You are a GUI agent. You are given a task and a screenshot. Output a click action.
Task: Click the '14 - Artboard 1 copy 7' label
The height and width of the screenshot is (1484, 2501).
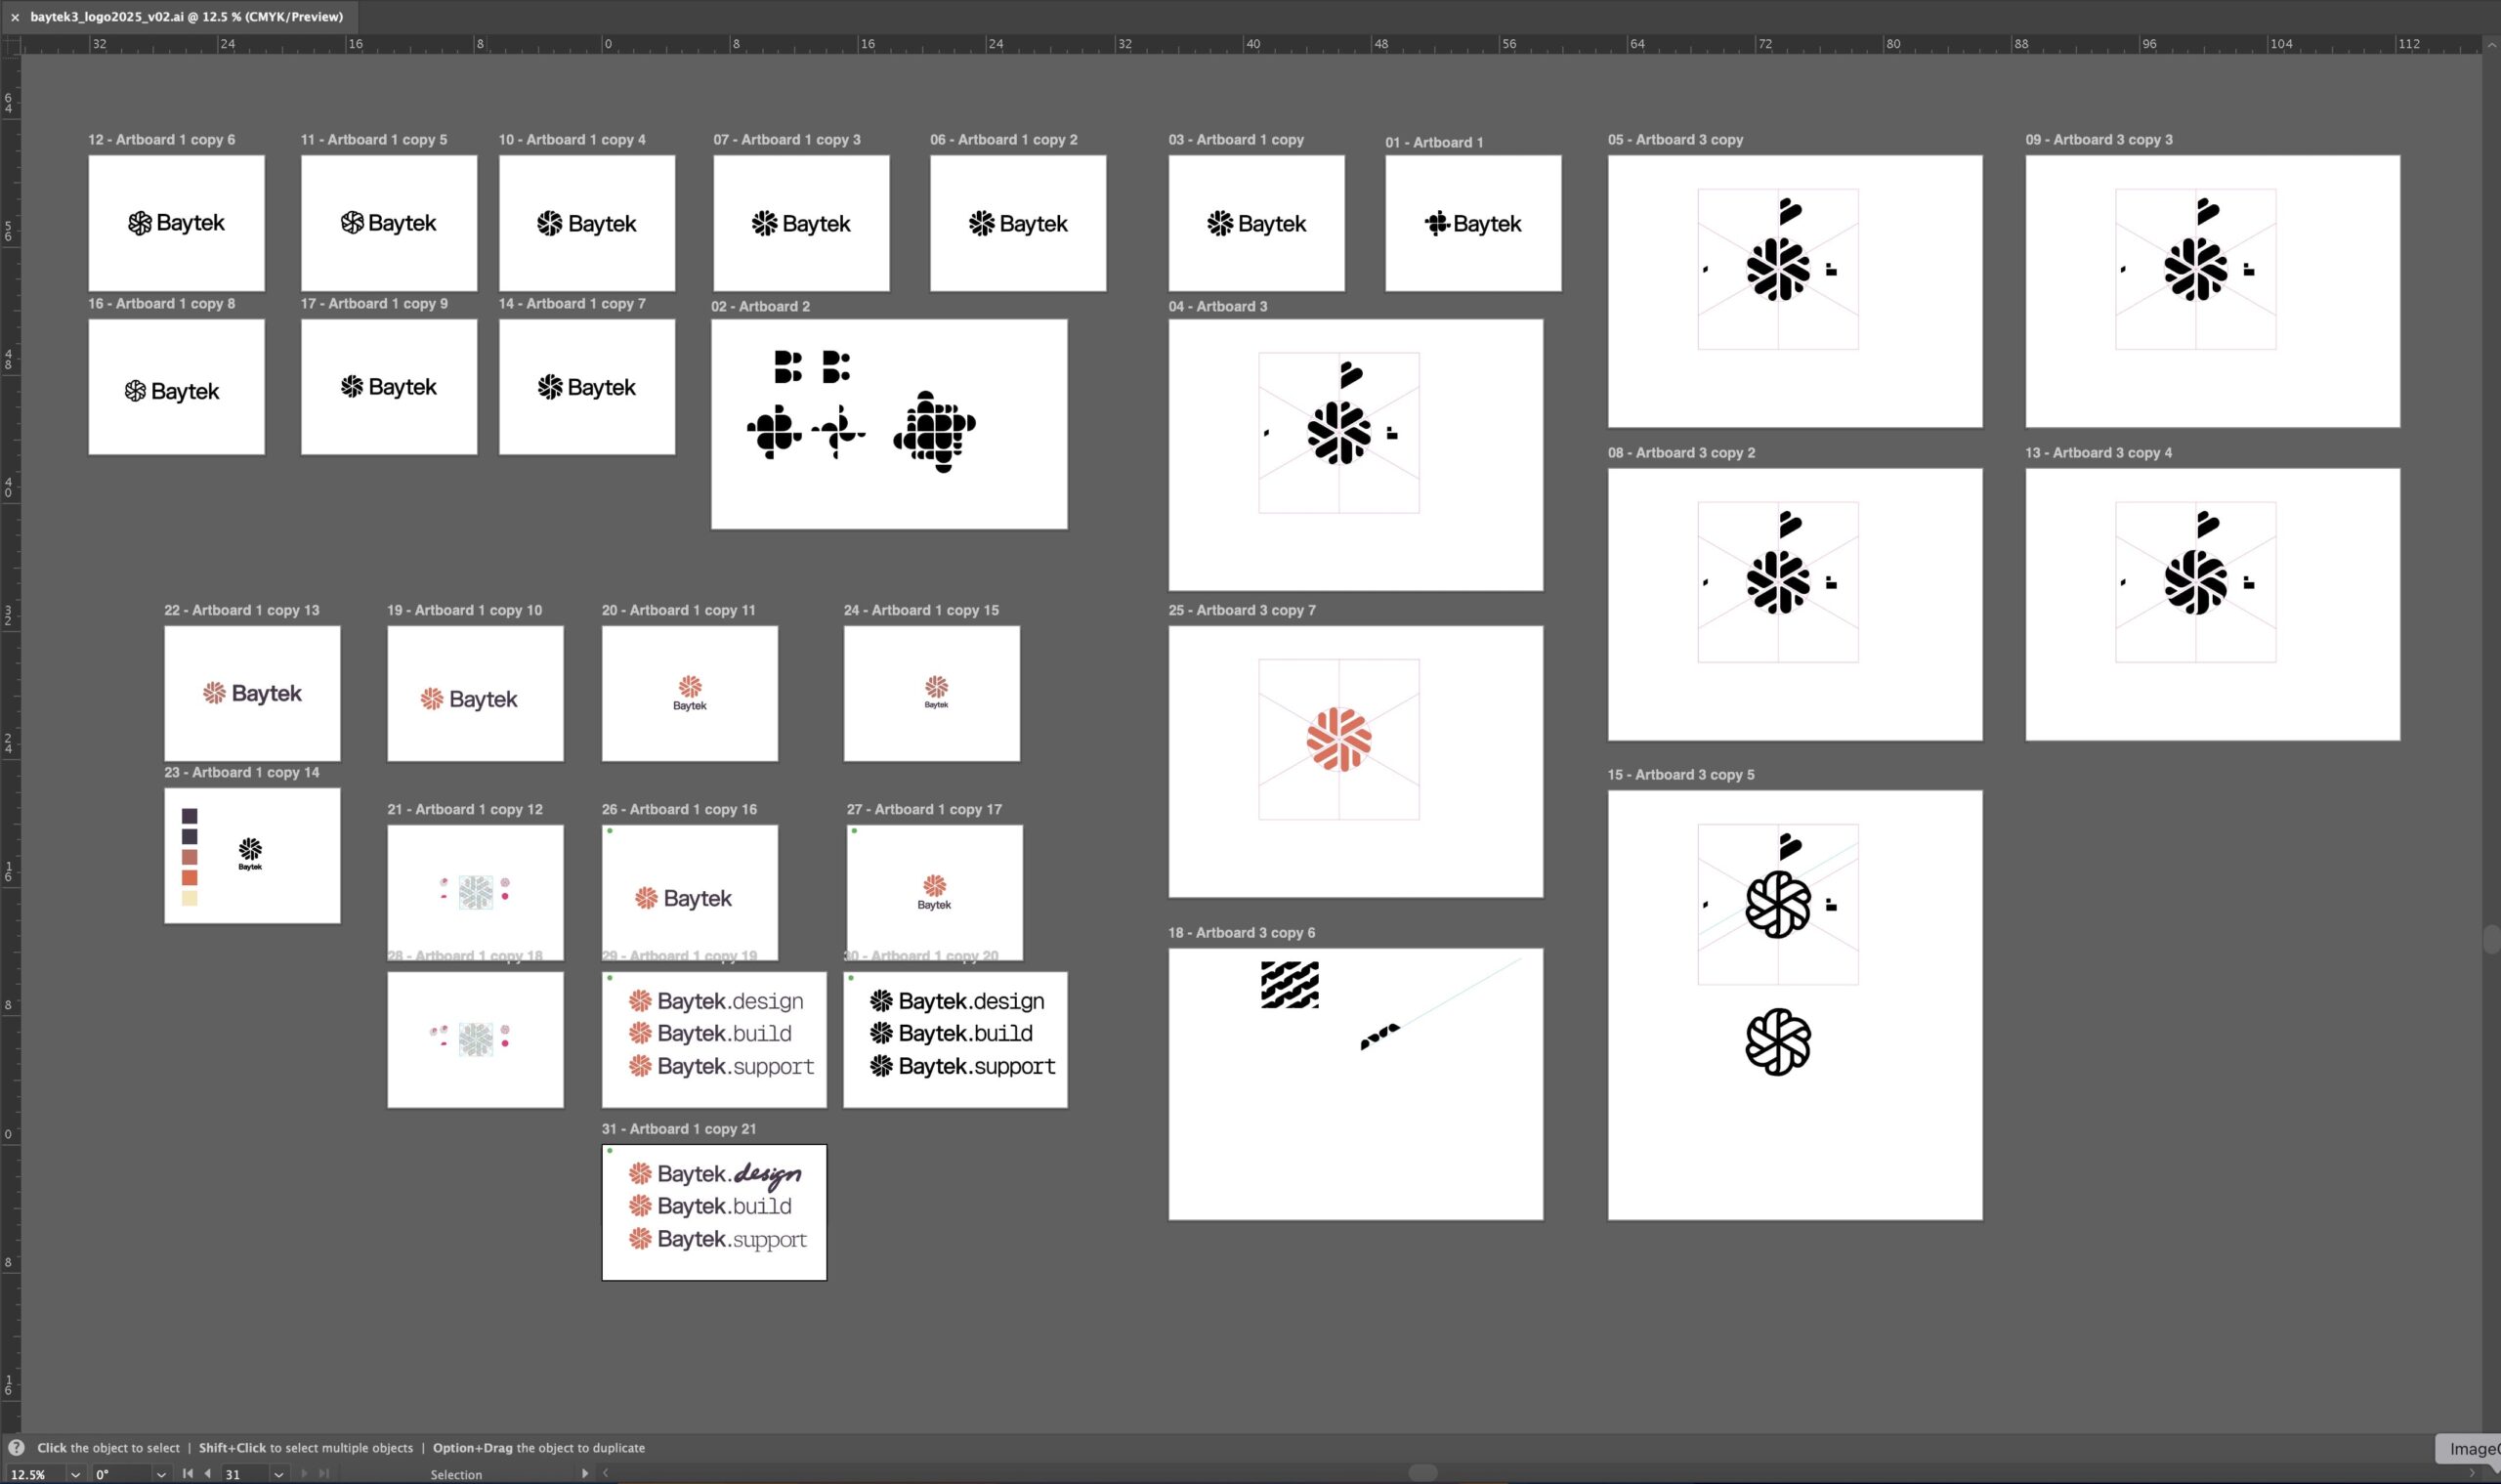pyautogui.click(x=572, y=303)
